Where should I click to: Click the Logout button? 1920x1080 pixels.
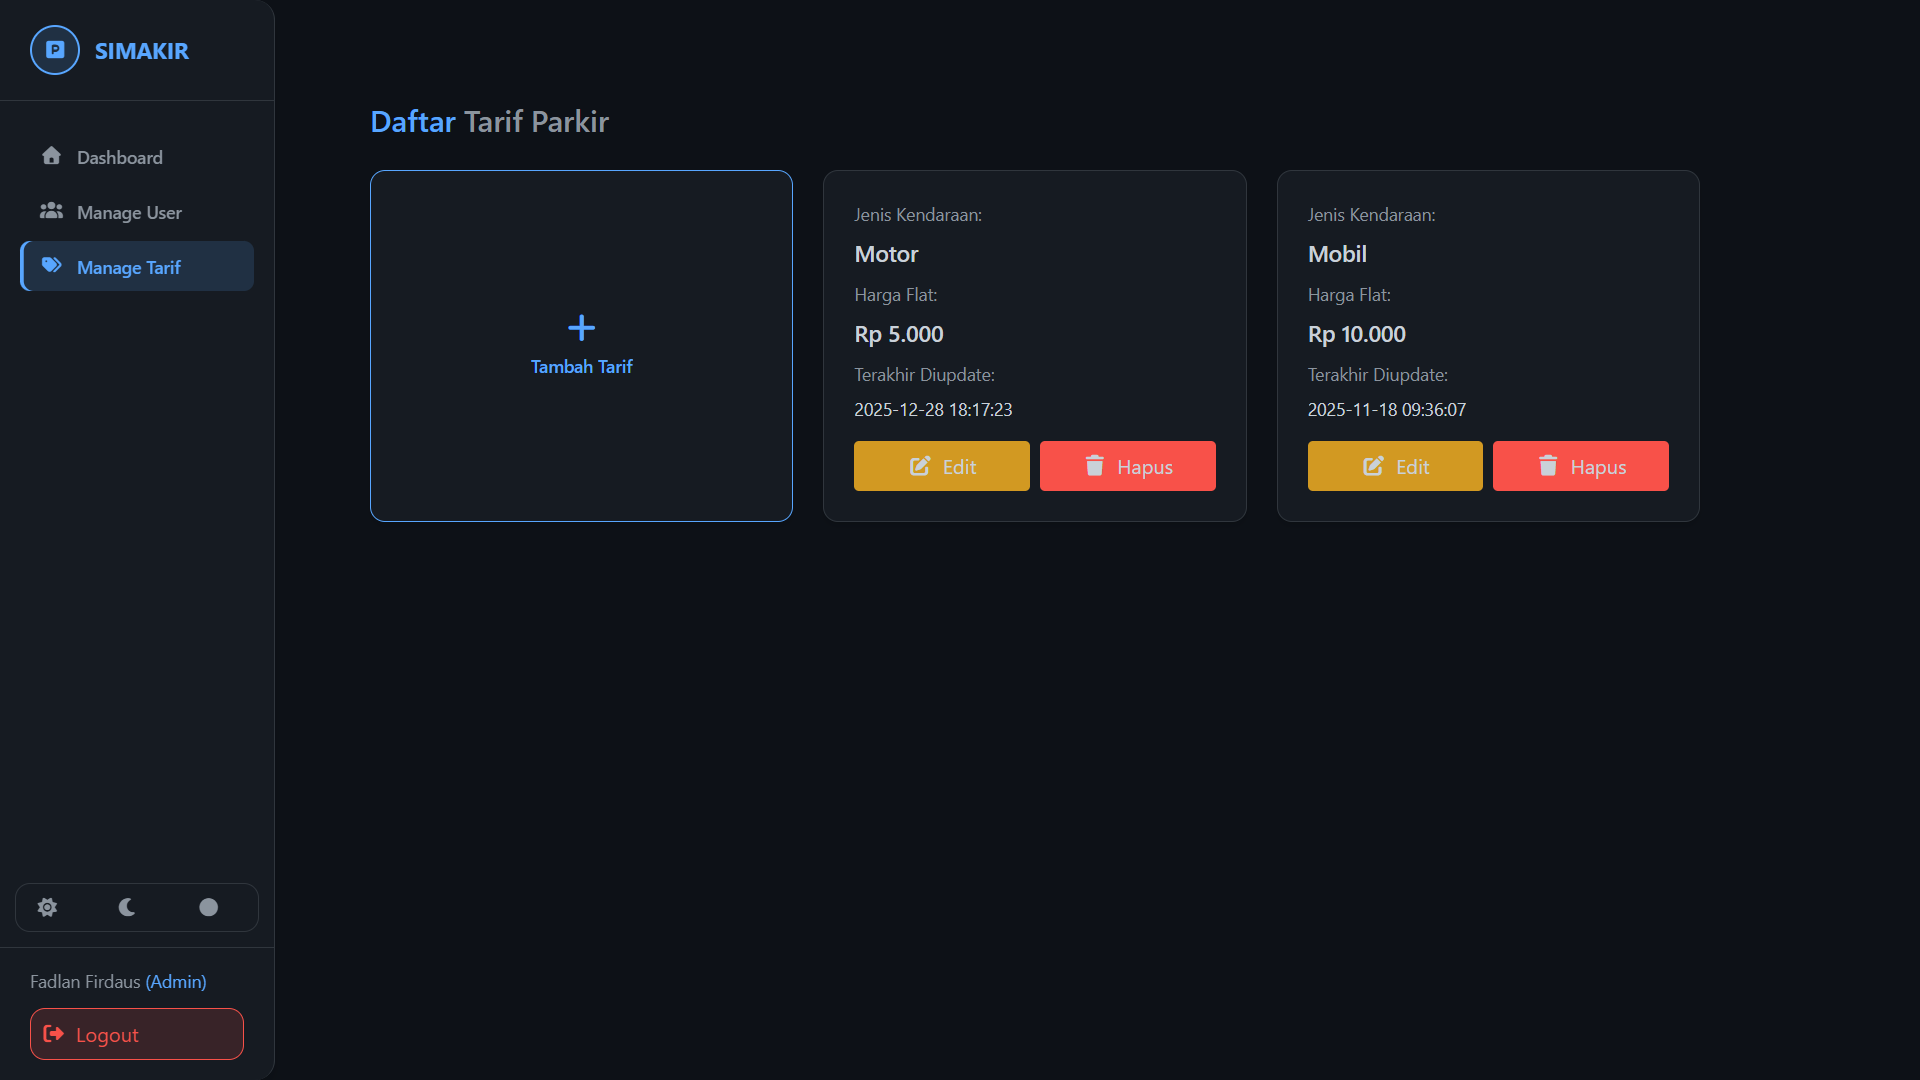click(136, 1034)
